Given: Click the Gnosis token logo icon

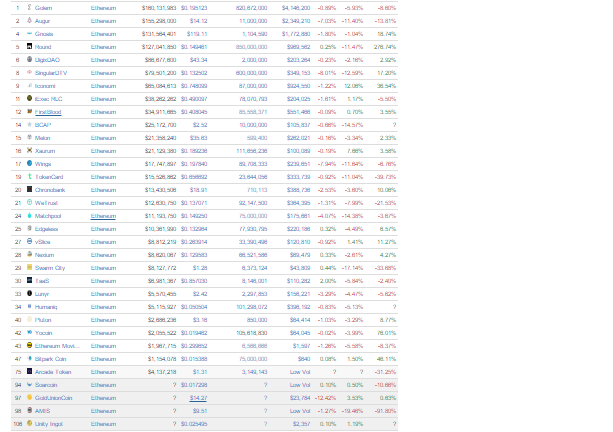Looking at the screenshot, I should pos(29,34).
